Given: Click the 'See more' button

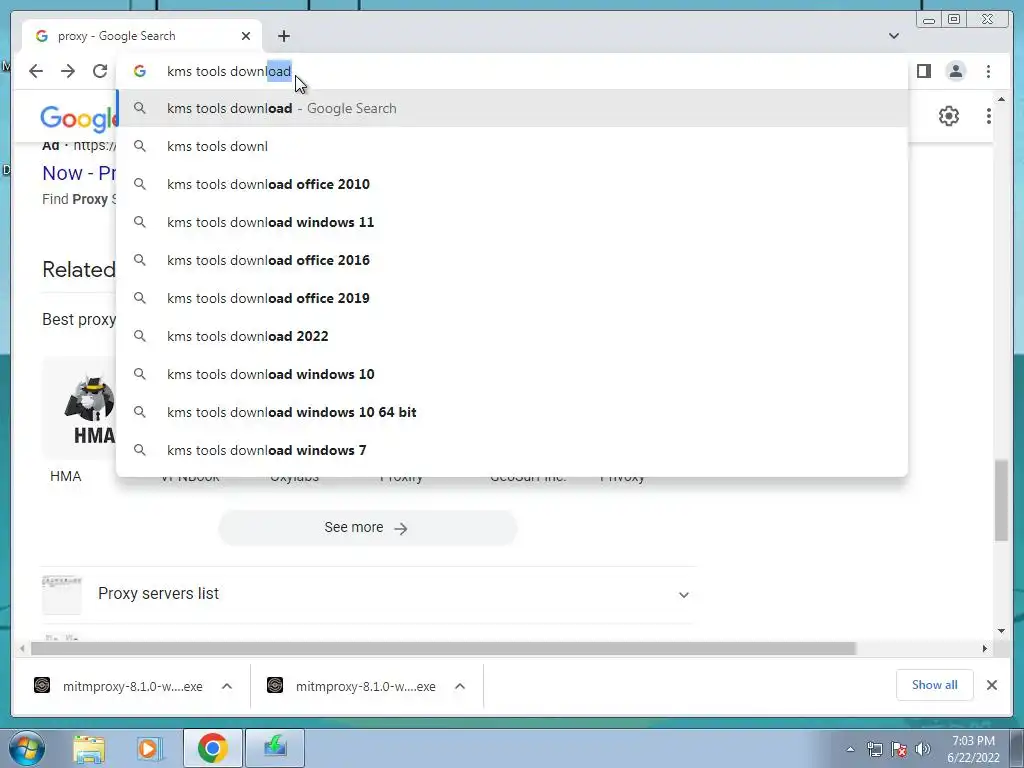Looking at the screenshot, I should coord(368,528).
